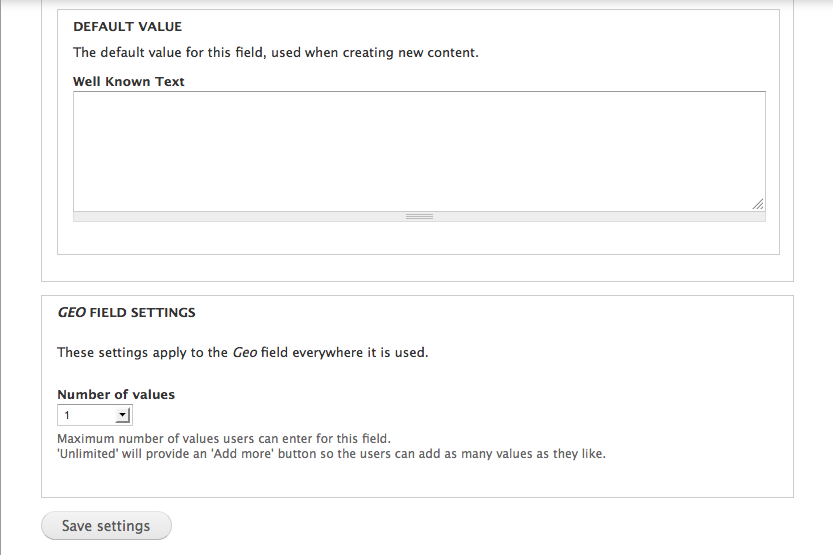Click the textarea corner resize handle
833x555 pixels.
(x=758, y=204)
